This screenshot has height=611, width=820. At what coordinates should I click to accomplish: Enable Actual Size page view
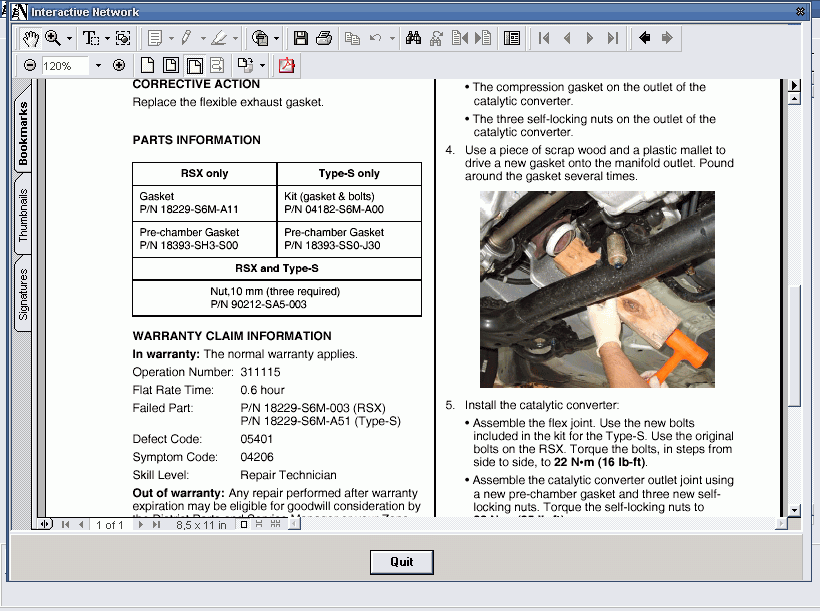pos(147,66)
